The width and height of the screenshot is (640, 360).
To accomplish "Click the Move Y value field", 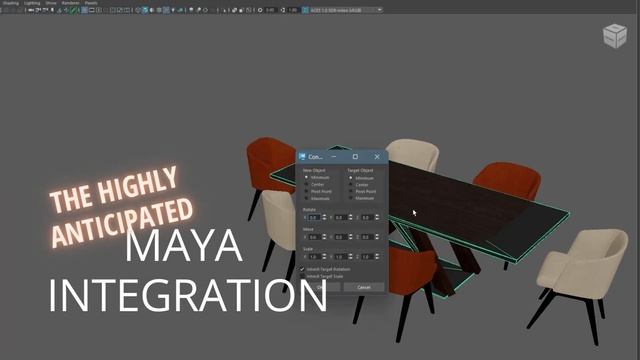I will (341, 237).
